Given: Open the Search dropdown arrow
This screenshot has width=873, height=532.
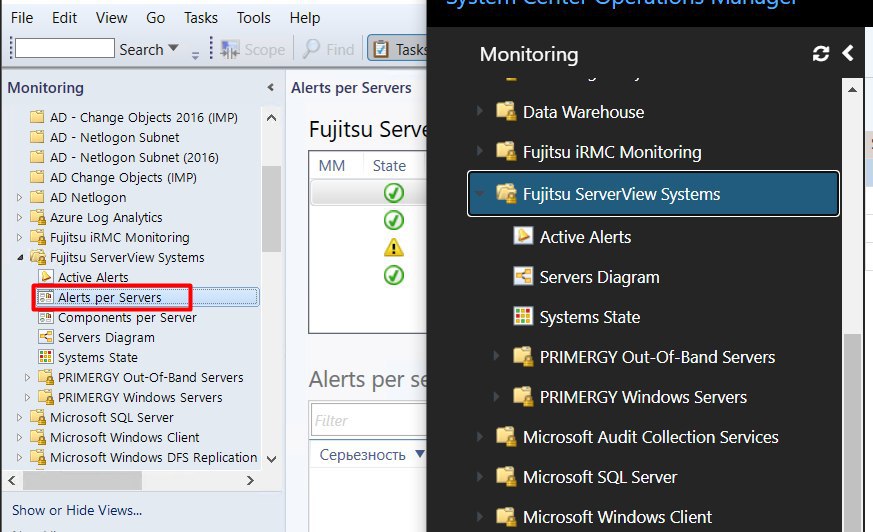Looking at the screenshot, I should pos(173,48).
